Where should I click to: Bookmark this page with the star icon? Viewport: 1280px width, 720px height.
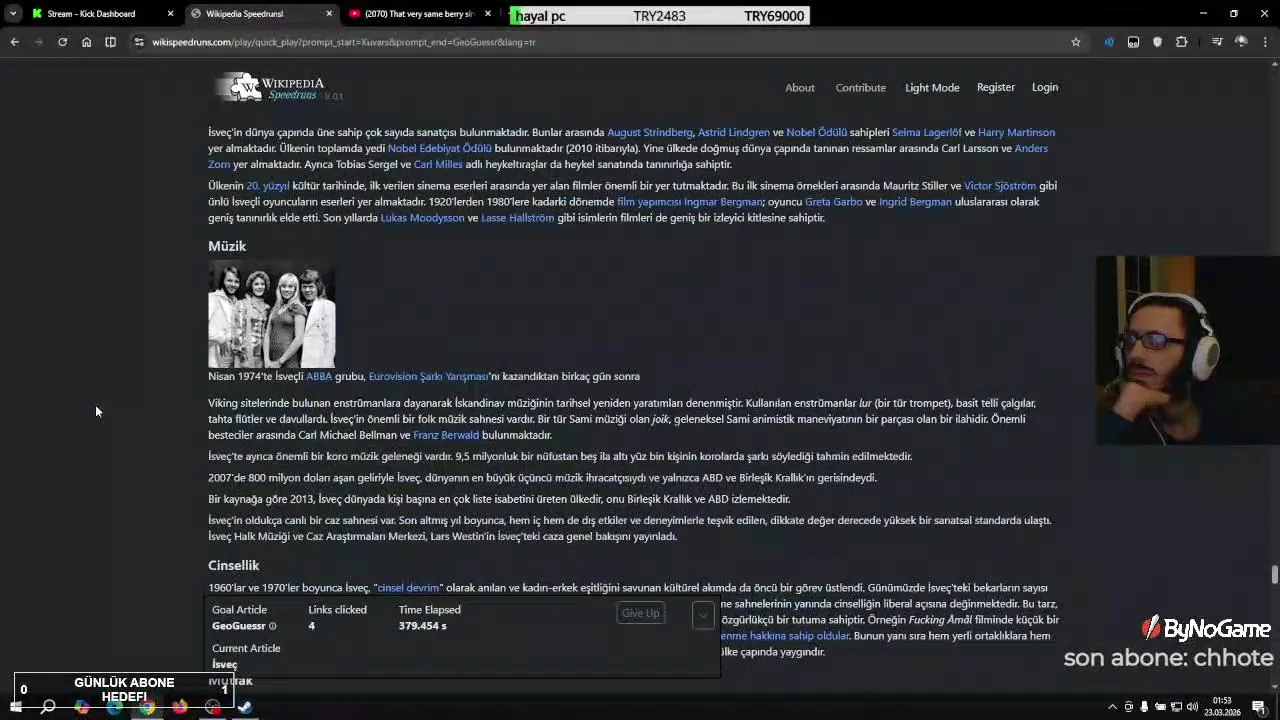(1076, 42)
